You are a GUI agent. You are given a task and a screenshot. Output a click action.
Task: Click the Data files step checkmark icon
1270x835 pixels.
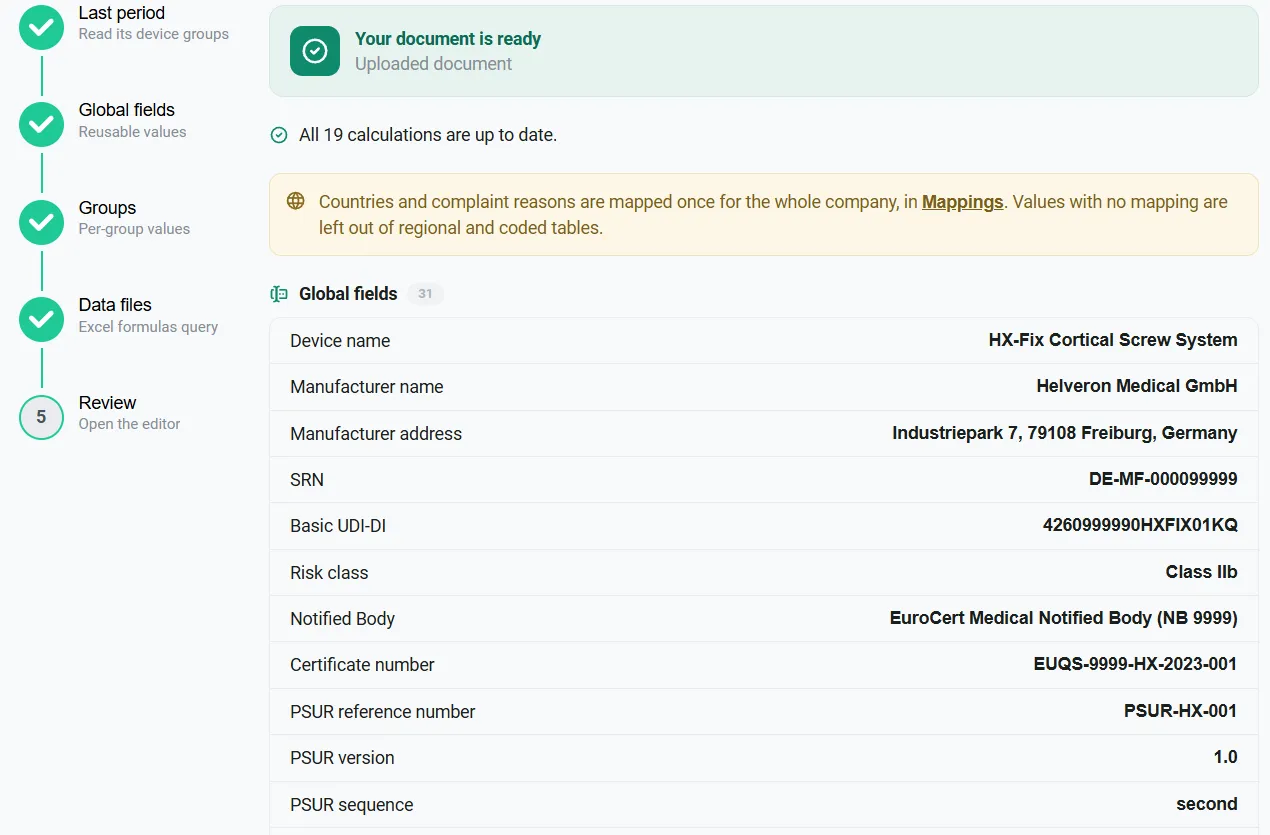point(41,319)
